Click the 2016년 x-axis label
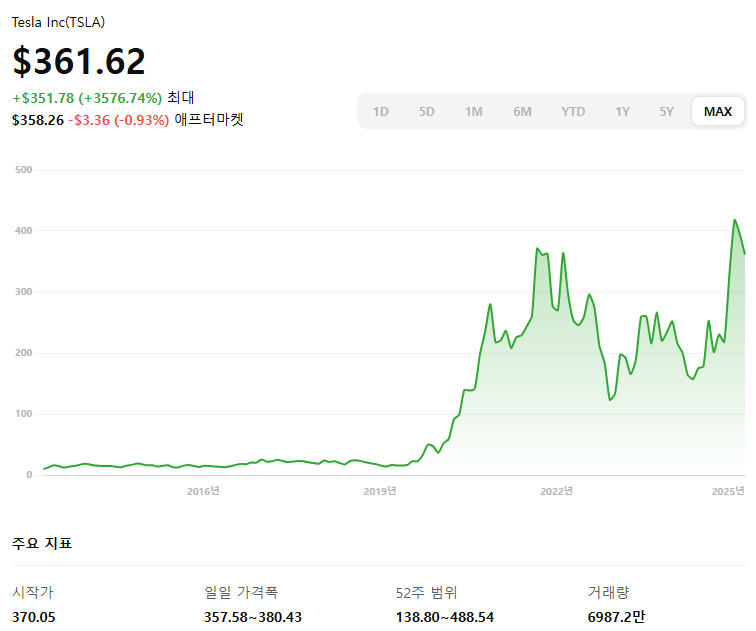756x631 pixels. pos(203,491)
